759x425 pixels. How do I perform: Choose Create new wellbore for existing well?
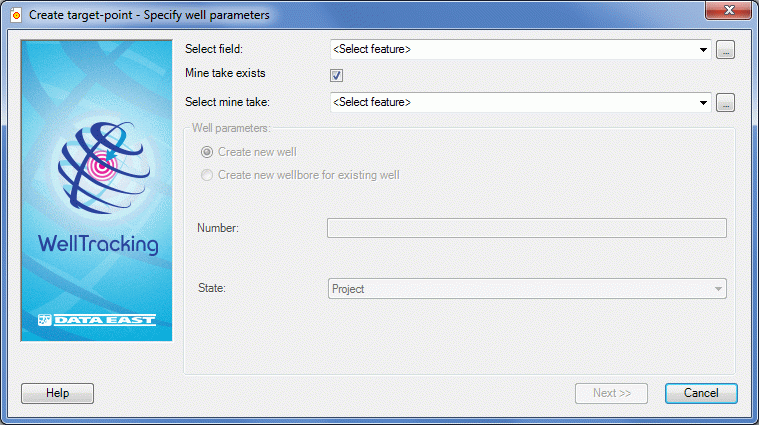207,175
